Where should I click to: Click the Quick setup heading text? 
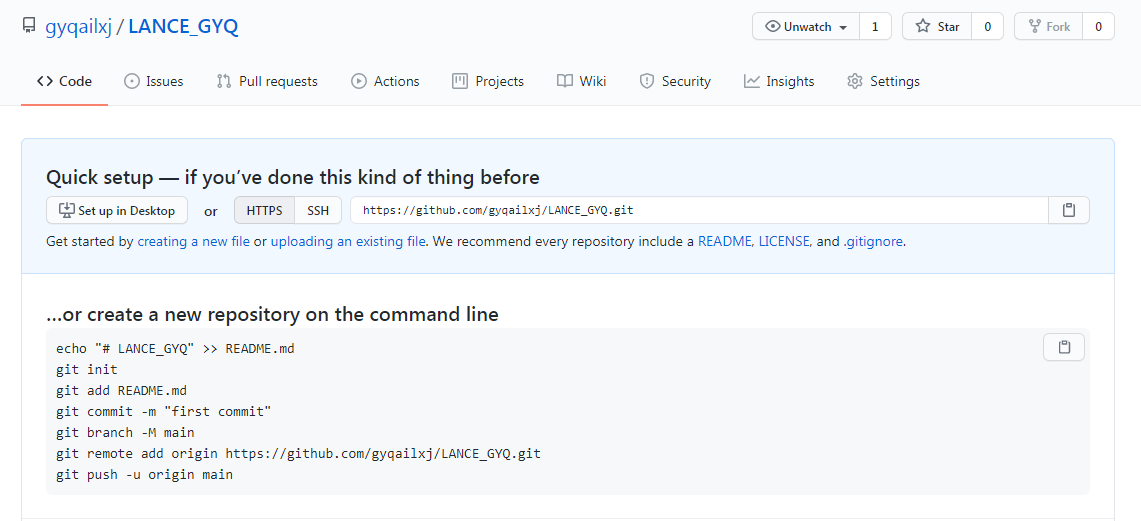tap(293, 177)
